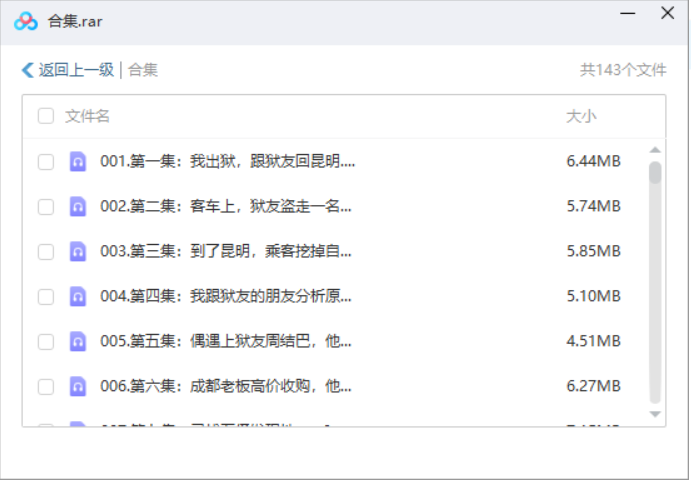
Task: Open file 002.第二集：客车上，狱友盗走一名
Action: [226, 206]
